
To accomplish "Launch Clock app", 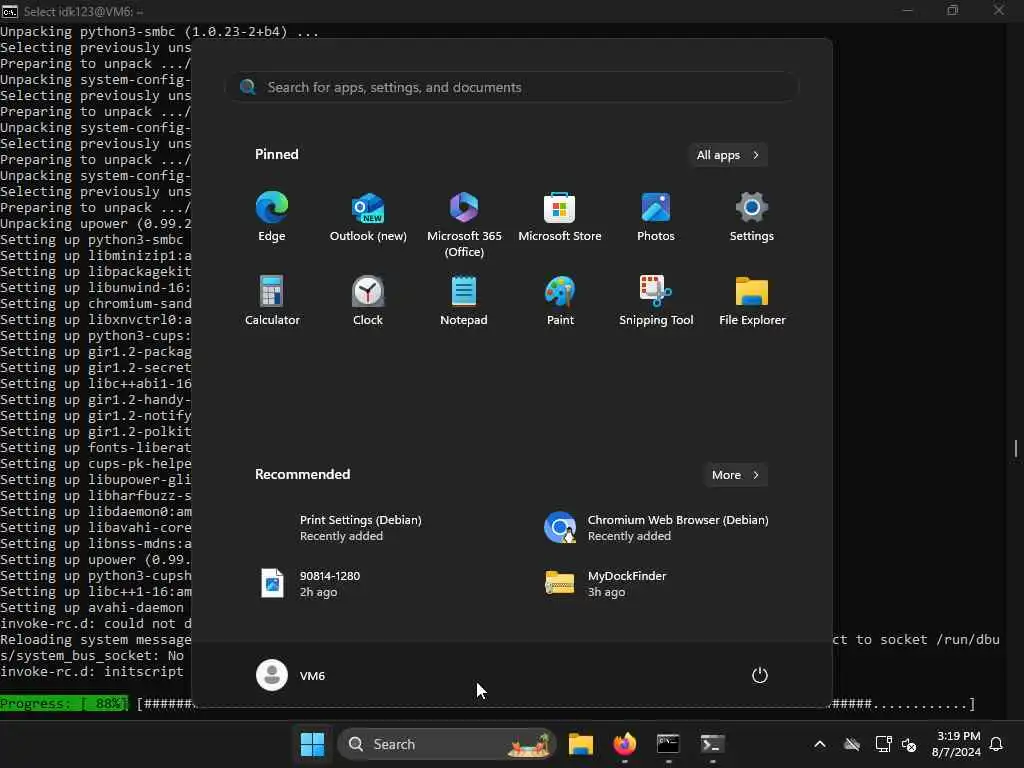I will tap(368, 301).
